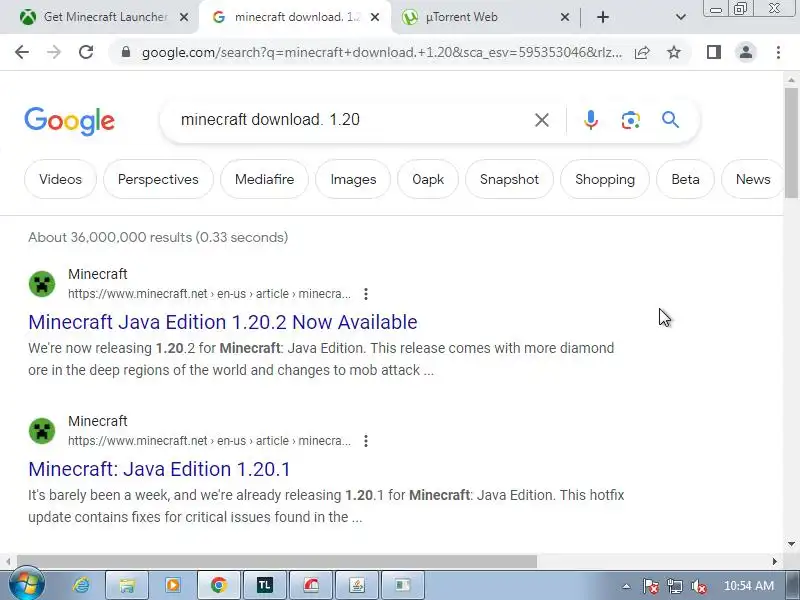Filter results by Perspectives

[158, 179]
